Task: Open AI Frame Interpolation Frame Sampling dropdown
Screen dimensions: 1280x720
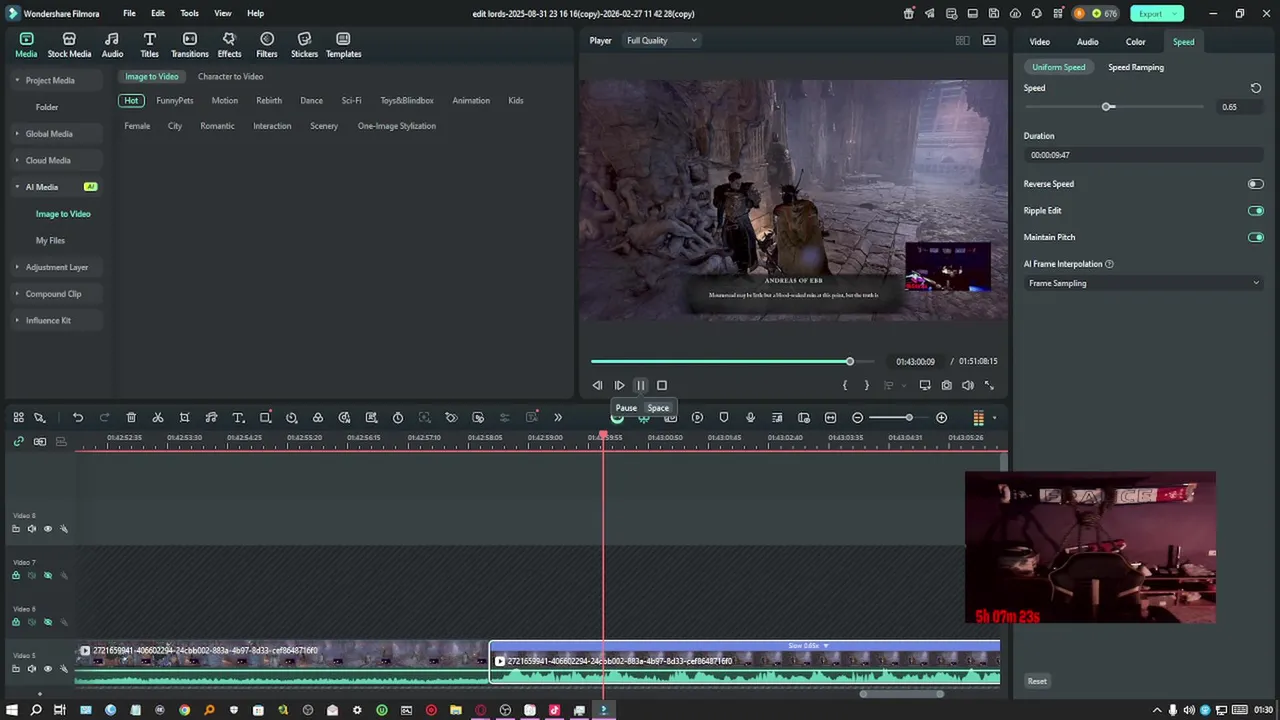Action: coord(1143,283)
